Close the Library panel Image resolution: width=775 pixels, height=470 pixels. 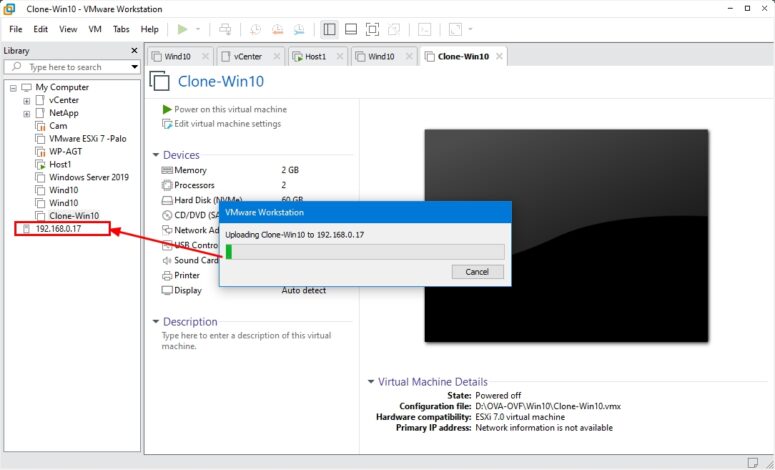tap(134, 50)
